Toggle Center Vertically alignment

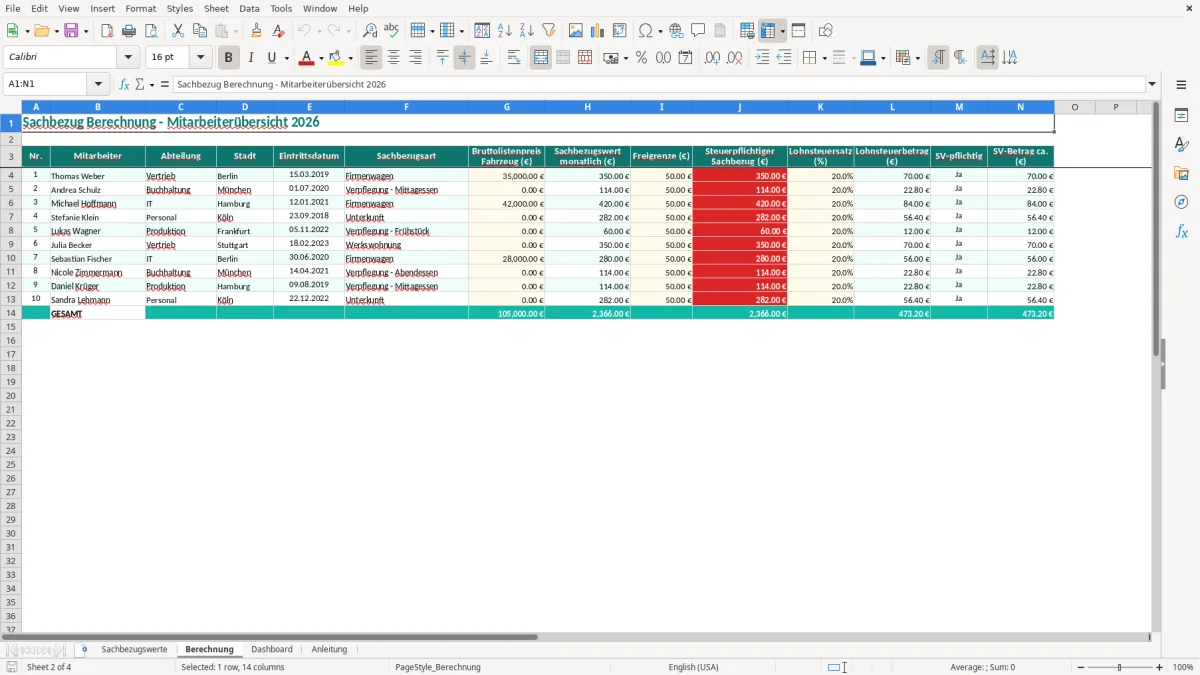click(x=464, y=58)
